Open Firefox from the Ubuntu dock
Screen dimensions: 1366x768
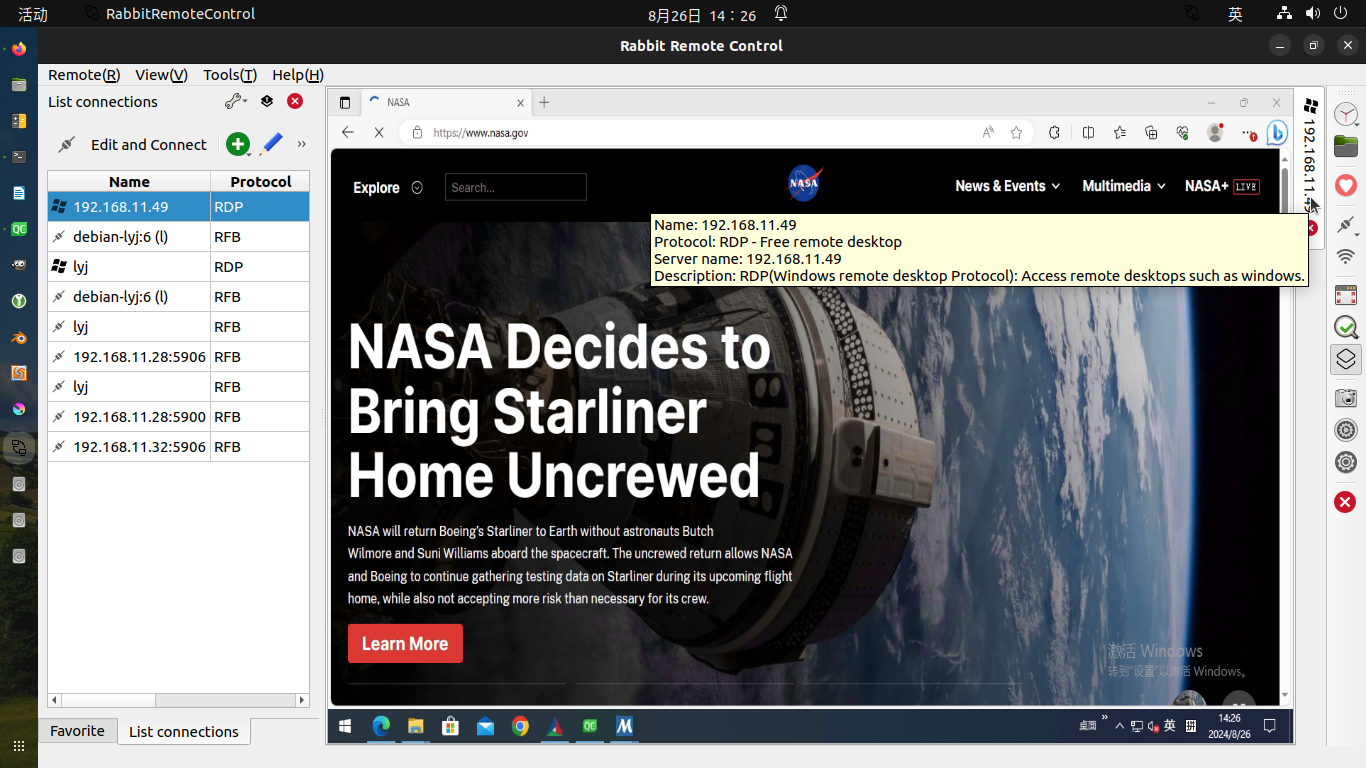pos(19,49)
